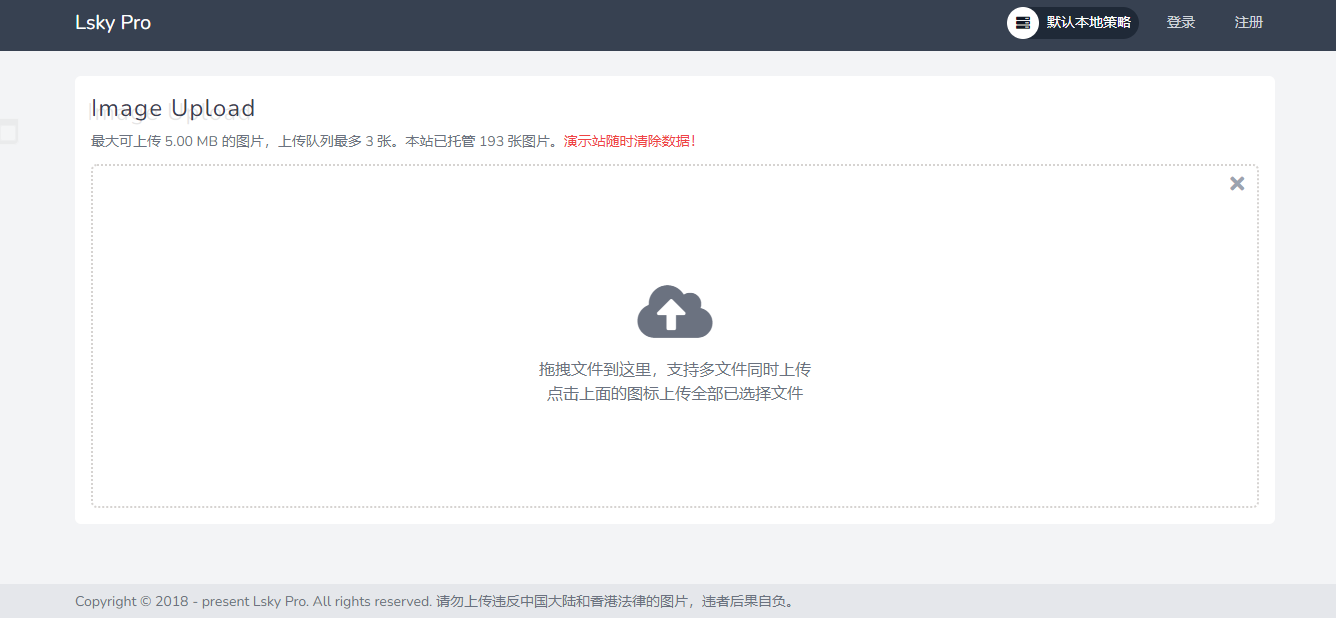Open the 默认本地策略 strategy dropdown

click(1088, 23)
